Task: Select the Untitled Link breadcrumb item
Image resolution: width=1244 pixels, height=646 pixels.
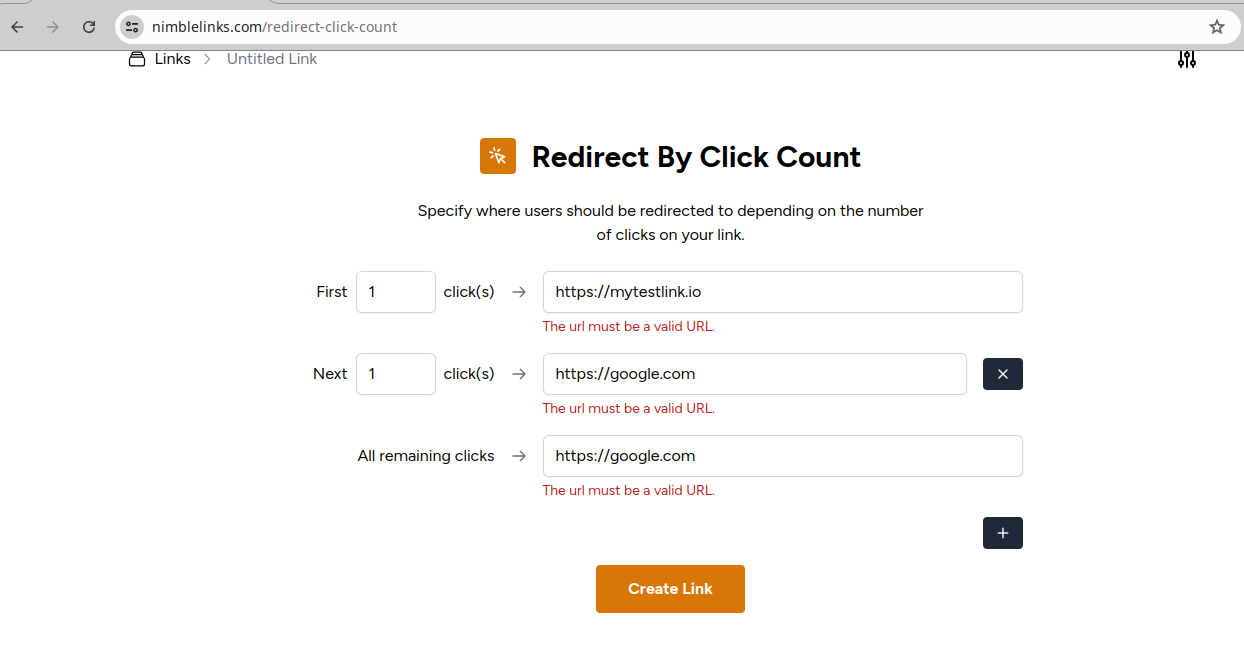Action: click(x=272, y=59)
